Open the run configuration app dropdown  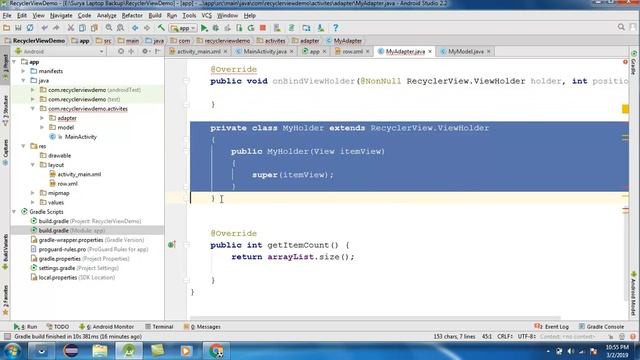click(x=183, y=28)
